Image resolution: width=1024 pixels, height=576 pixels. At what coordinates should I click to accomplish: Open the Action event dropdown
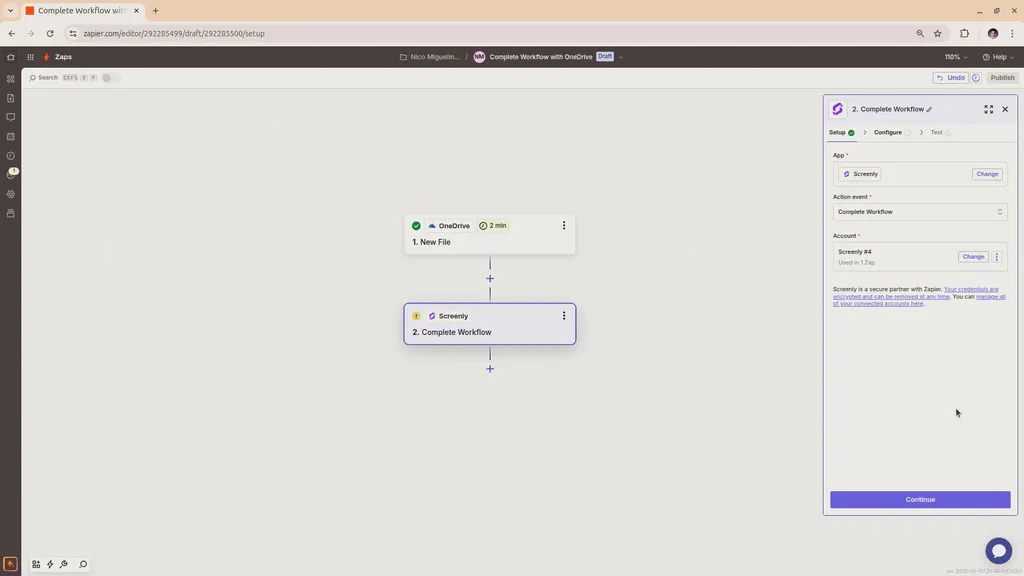click(x=919, y=211)
